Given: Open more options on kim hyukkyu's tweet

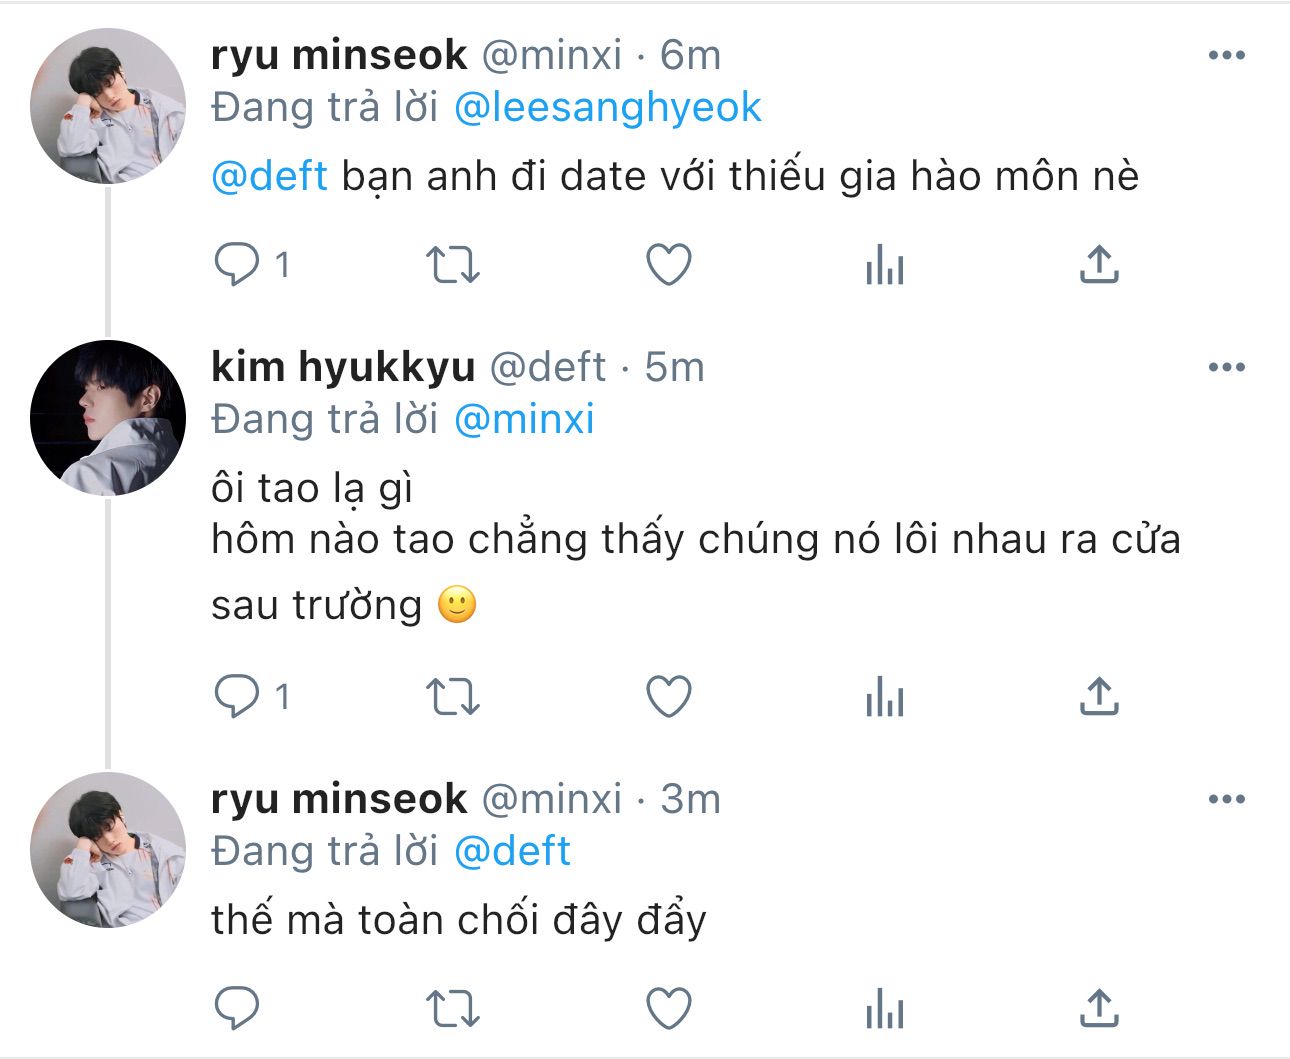Looking at the screenshot, I should 1226,368.
